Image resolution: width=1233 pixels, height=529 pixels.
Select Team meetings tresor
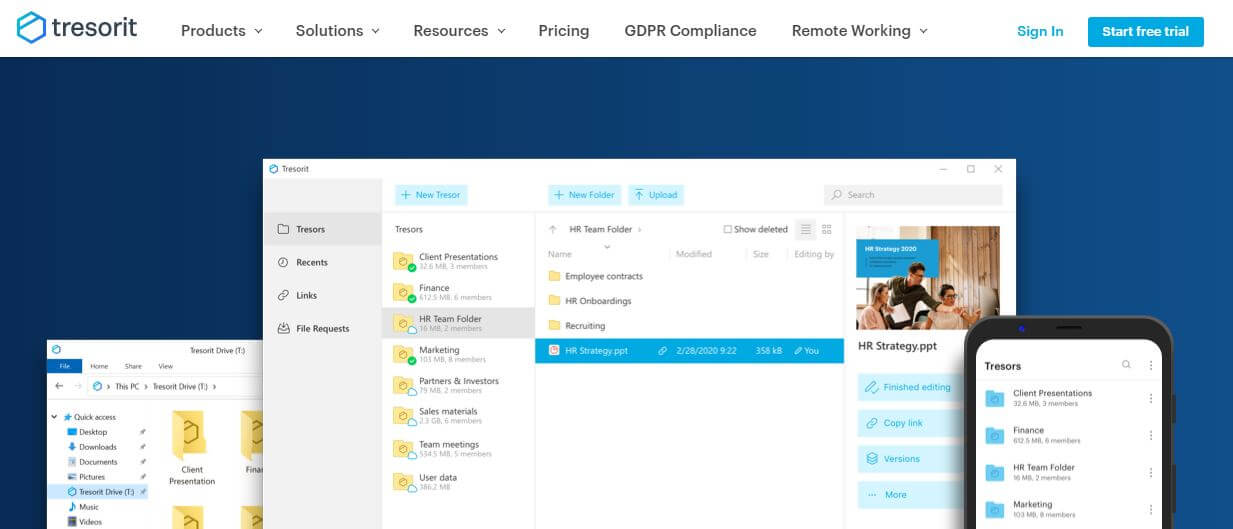pyautogui.click(x=459, y=448)
